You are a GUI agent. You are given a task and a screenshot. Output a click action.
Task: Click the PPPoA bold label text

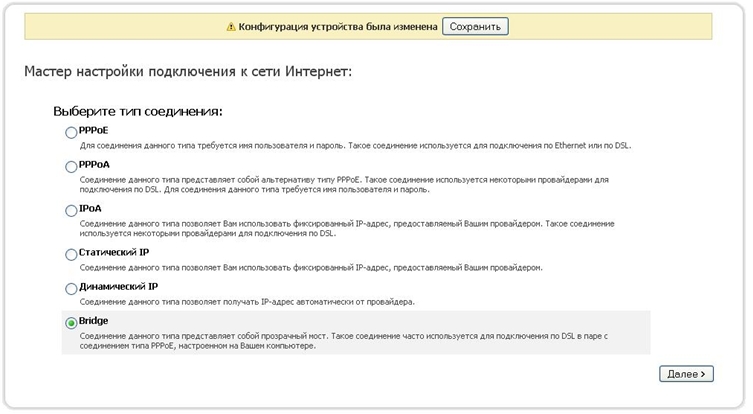[x=94, y=165]
